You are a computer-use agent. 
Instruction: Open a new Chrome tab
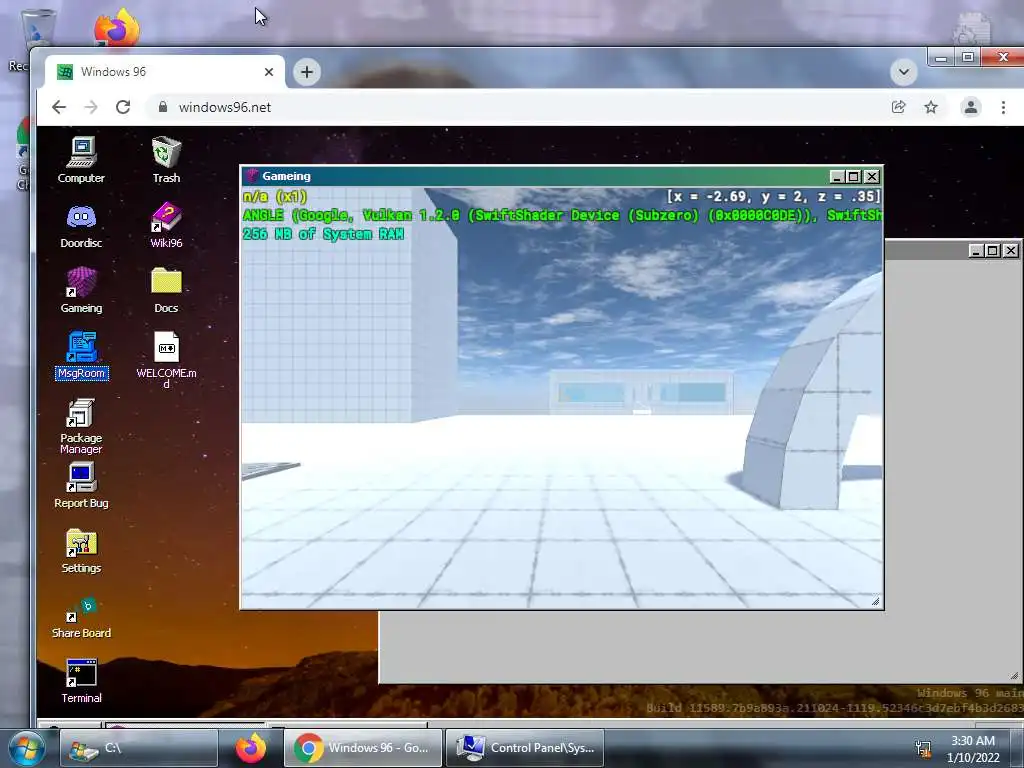(x=307, y=72)
